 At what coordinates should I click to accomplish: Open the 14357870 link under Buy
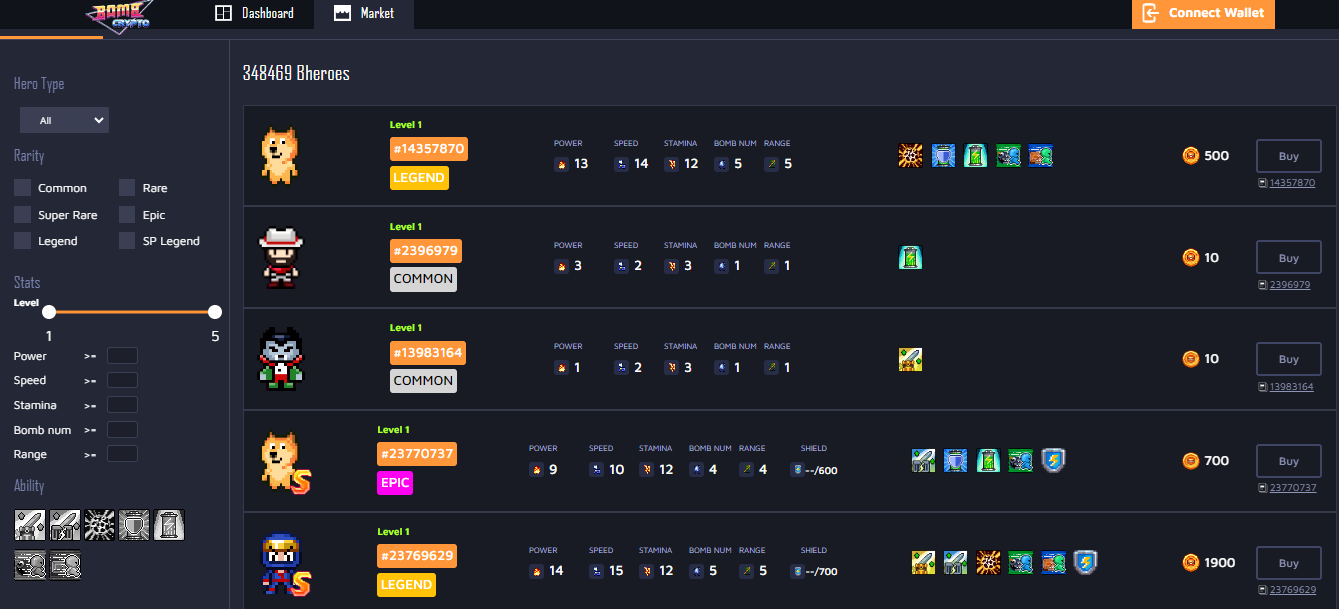[1292, 183]
